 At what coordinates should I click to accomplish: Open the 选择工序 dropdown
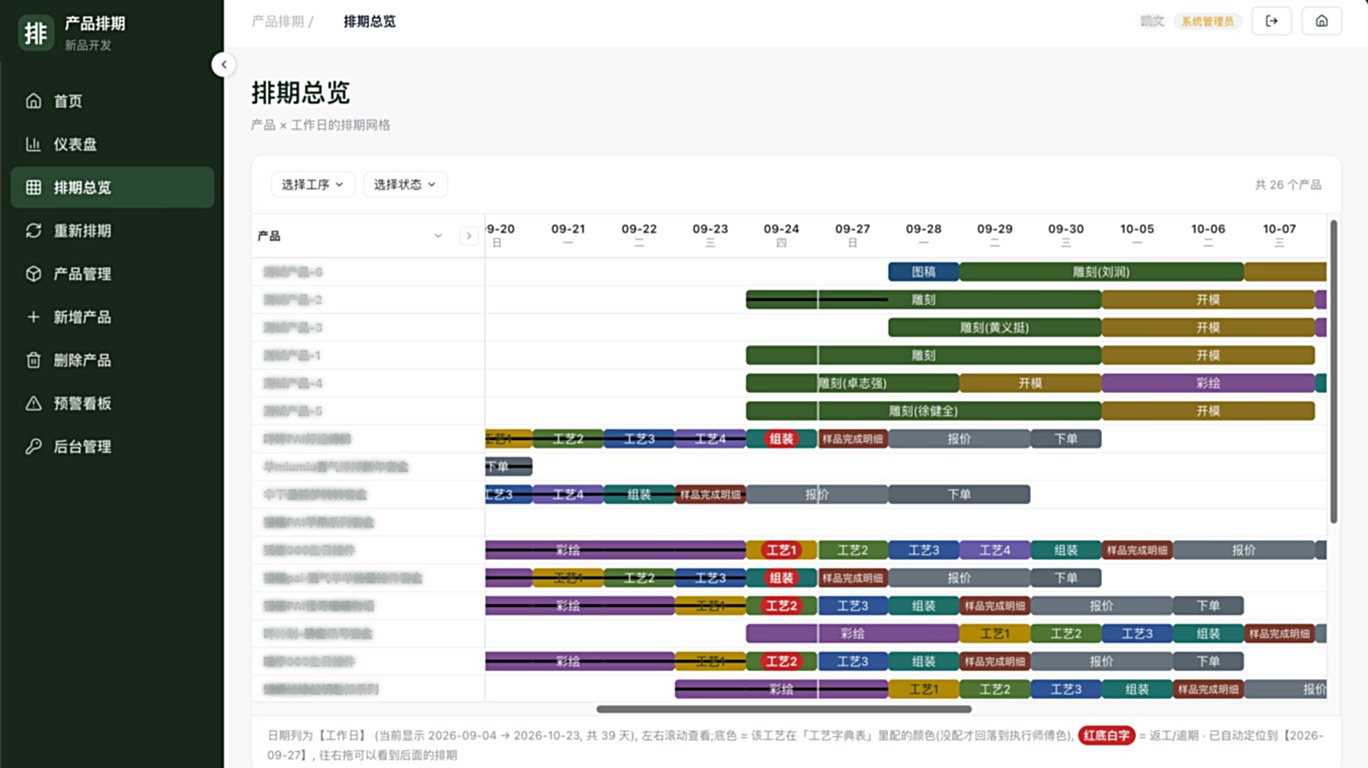313,184
